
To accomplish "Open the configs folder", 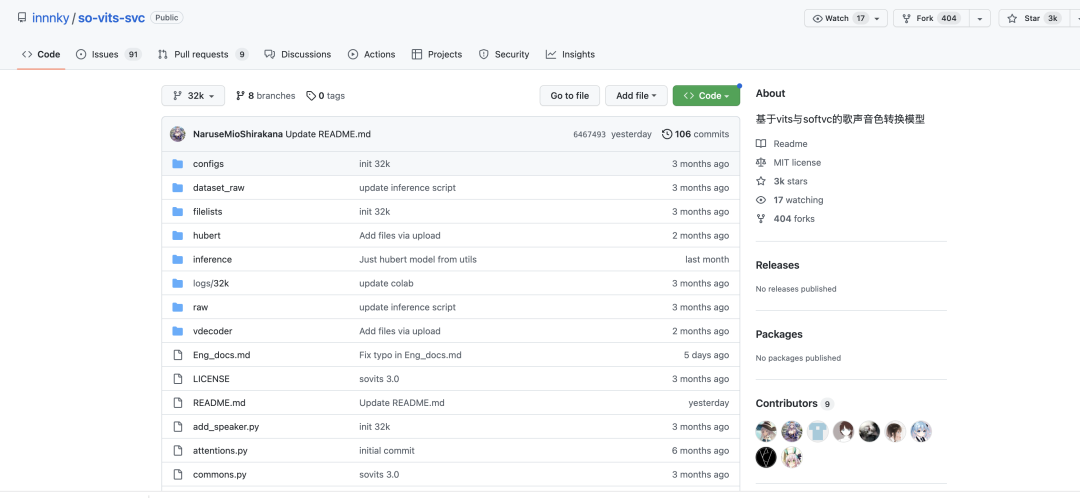I will pyautogui.click(x=208, y=164).
